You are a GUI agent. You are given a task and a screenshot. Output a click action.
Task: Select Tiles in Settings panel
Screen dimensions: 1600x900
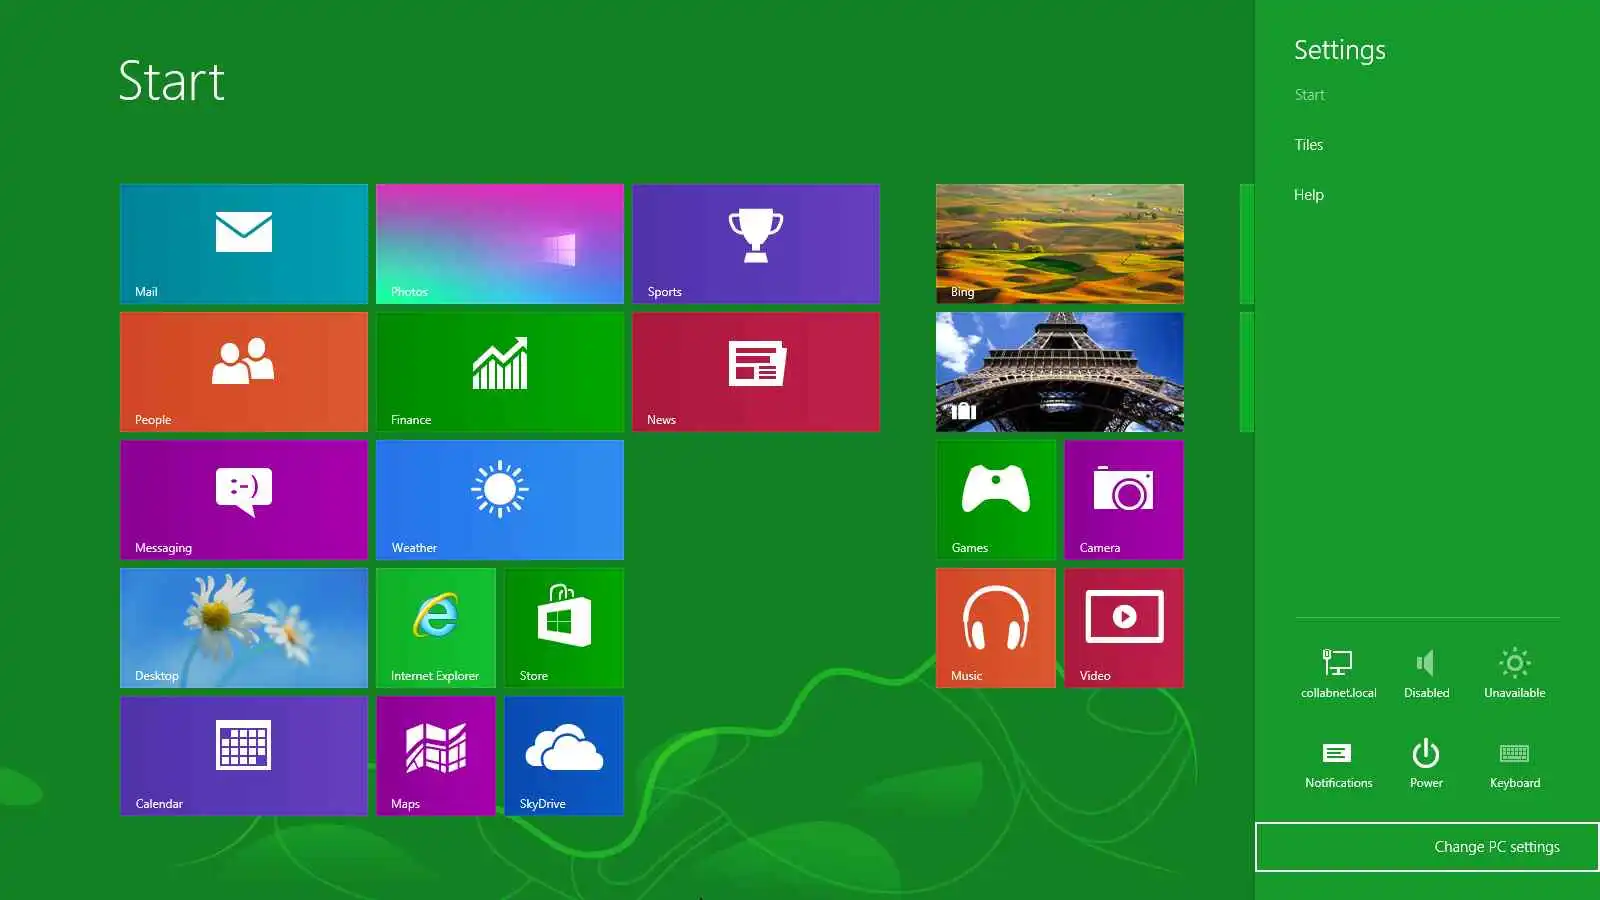tap(1308, 145)
